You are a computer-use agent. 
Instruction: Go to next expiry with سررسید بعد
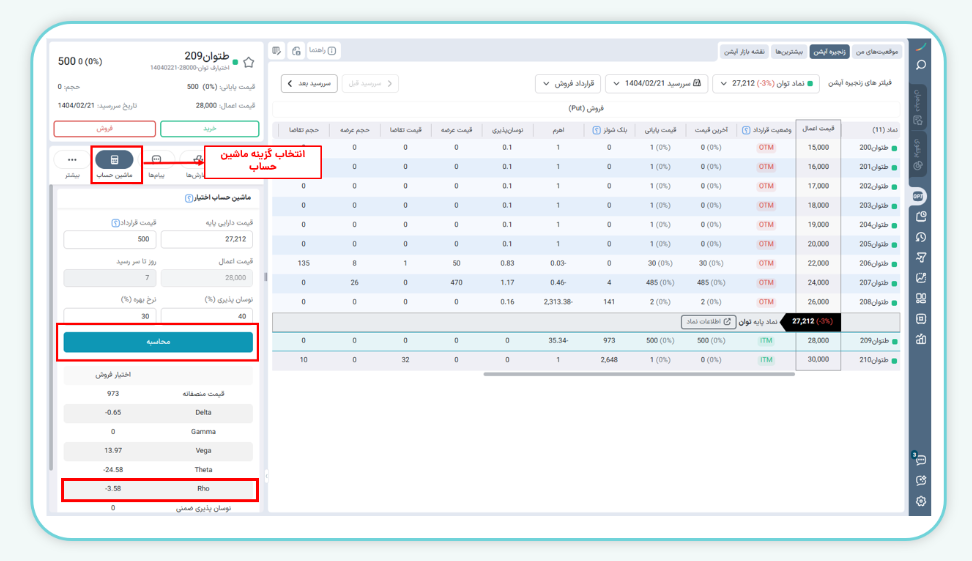(309, 83)
